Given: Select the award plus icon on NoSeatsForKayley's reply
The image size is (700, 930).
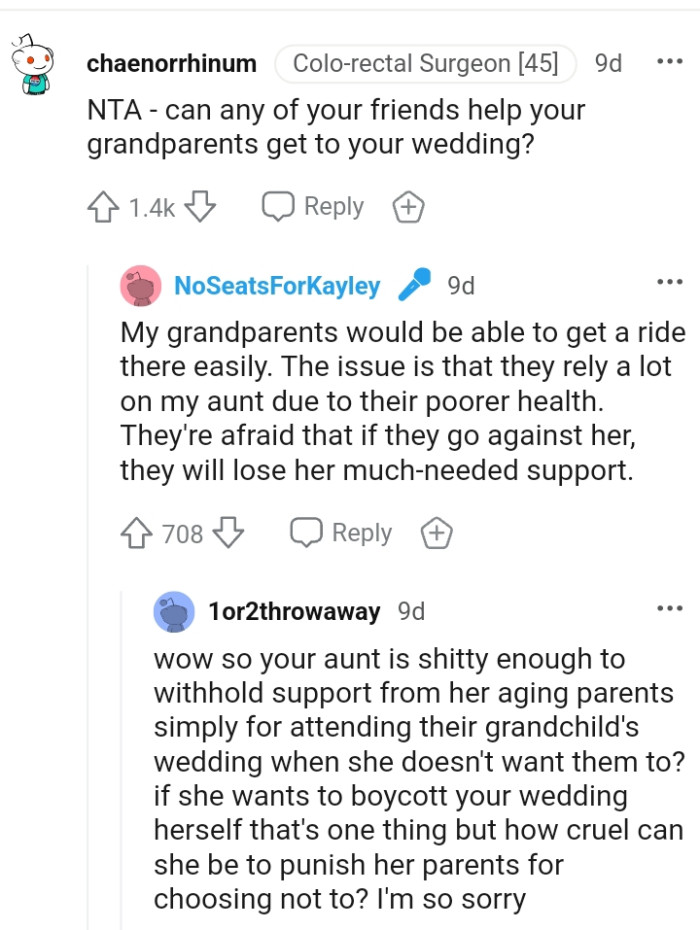Looking at the screenshot, I should coord(435,533).
